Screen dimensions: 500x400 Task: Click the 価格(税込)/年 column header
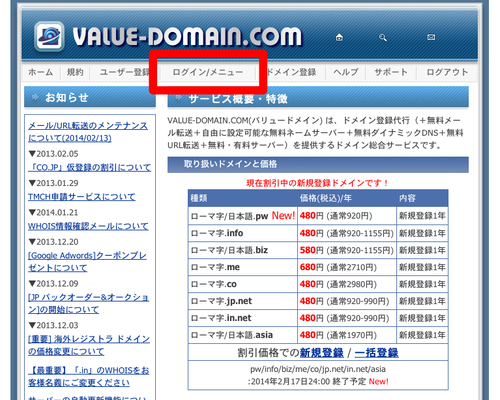pos(326,198)
